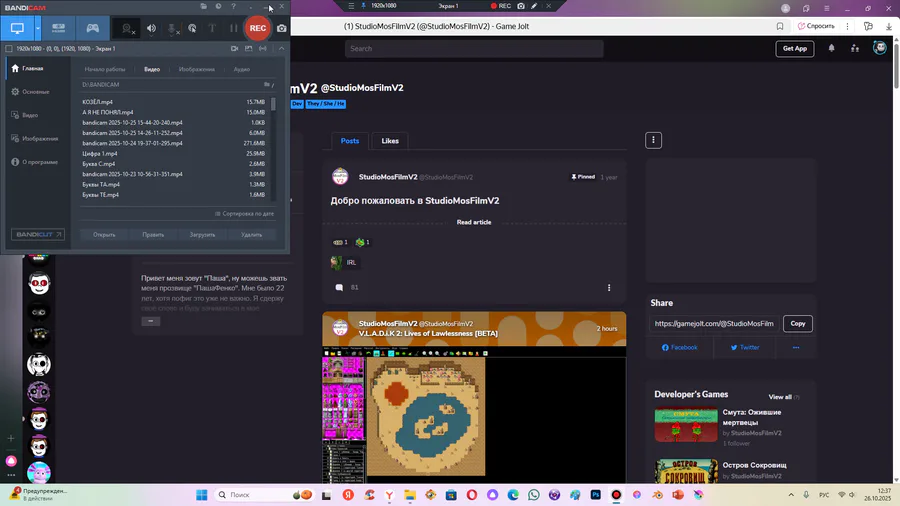
Task: Open Game Jolt friends icon
Action: pyautogui.click(x=855, y=48)
